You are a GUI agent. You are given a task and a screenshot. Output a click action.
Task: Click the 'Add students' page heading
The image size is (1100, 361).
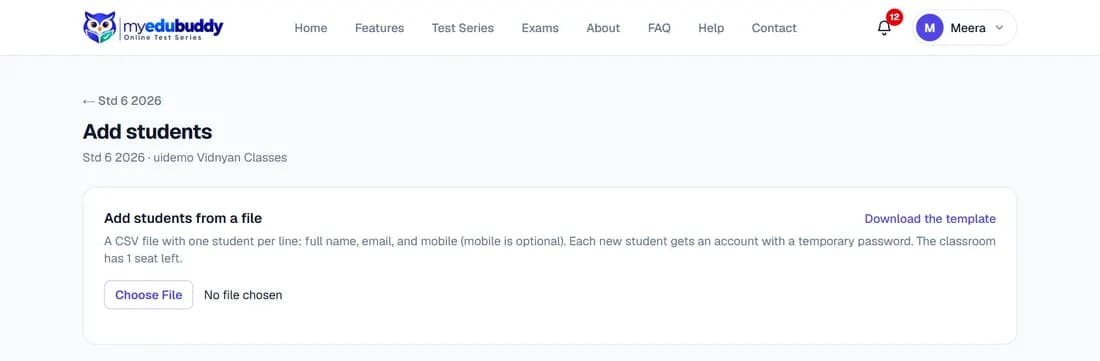click(147, 132)
